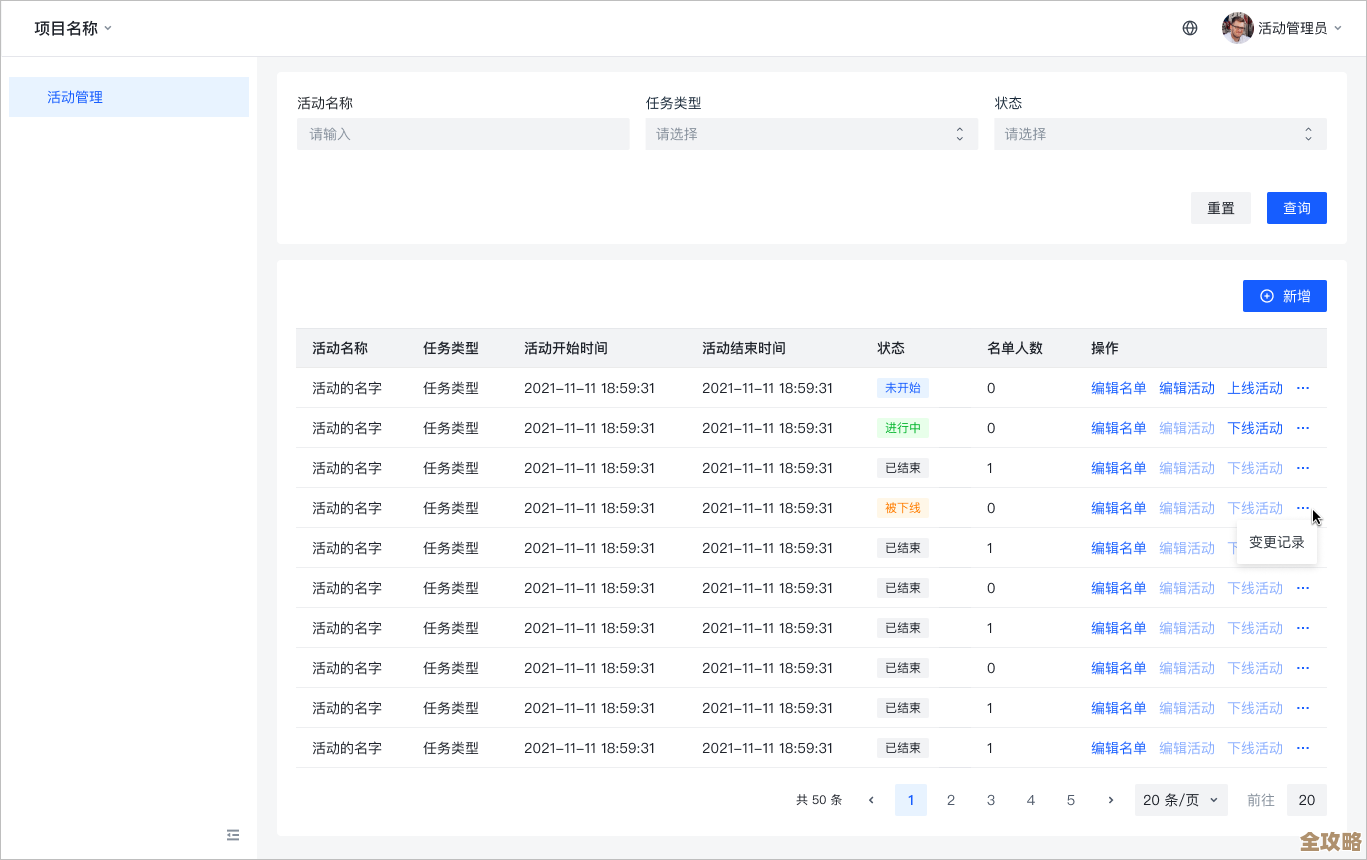Click the user avatar picture
This screenshot has height=860, width=1367.
tap(1237, 27)
